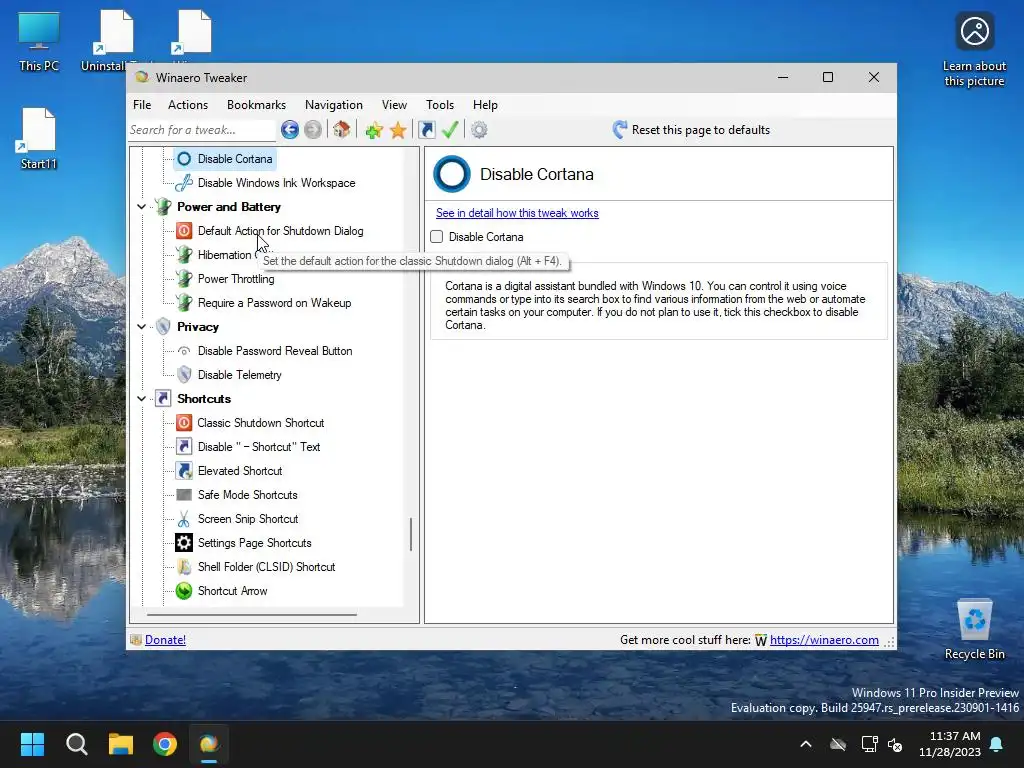Open the This PC desktop icon
Image resolution: width=1024 pixels, height=768 pixels.
coord(39,42)
